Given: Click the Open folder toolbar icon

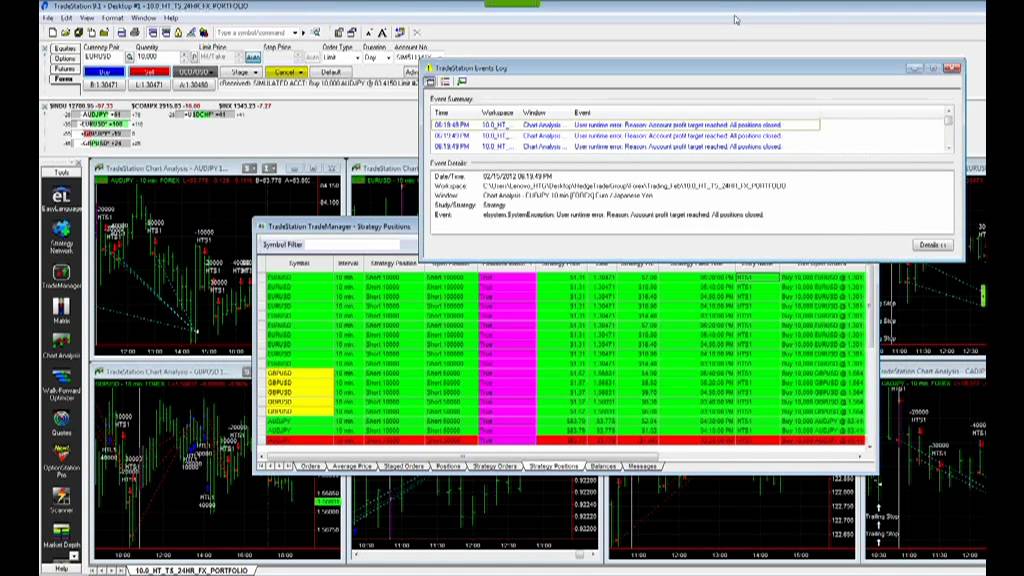Looking at the screenshot, I should pos(65,33).
